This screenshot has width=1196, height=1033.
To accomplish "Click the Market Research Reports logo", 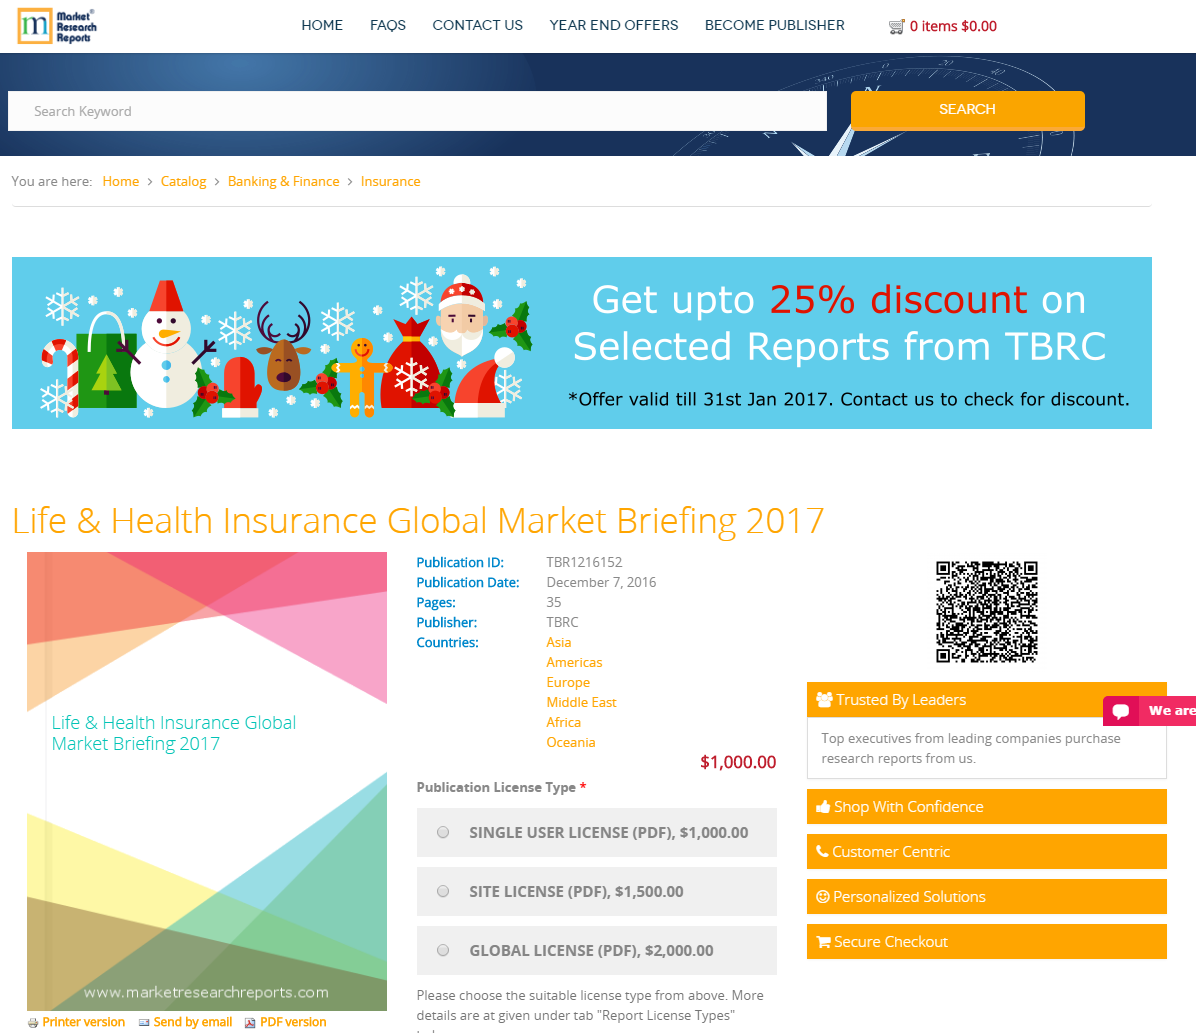I will (57, 26).
